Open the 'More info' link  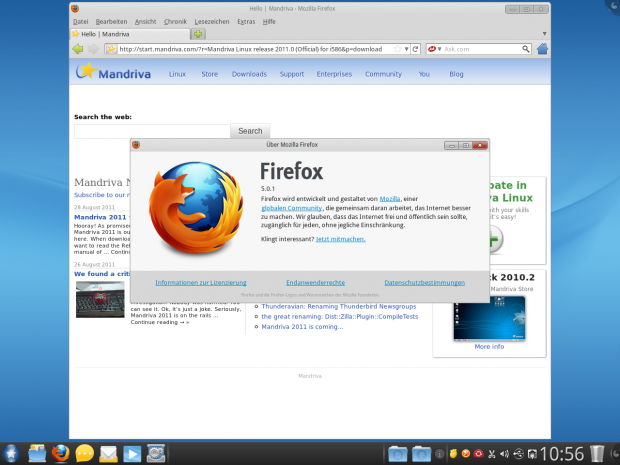(x=490, y=346)
